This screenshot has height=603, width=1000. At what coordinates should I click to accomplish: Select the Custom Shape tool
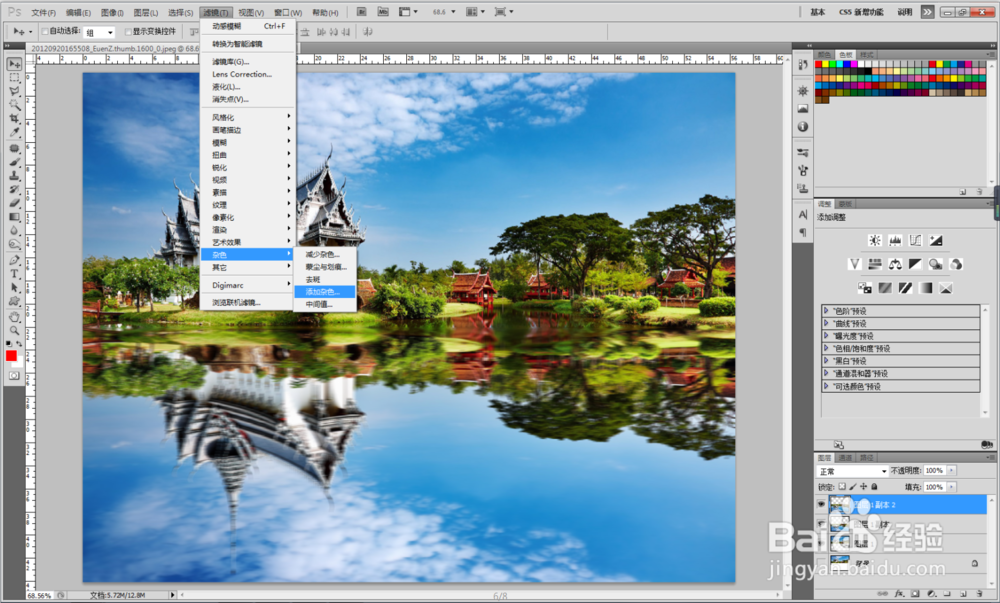14,302
